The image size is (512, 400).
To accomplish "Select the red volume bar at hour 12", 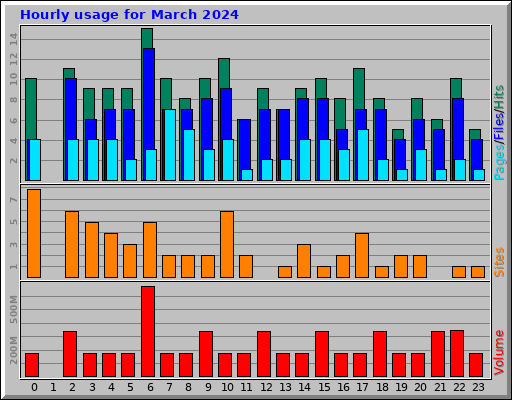I will [x=264, y=354].
